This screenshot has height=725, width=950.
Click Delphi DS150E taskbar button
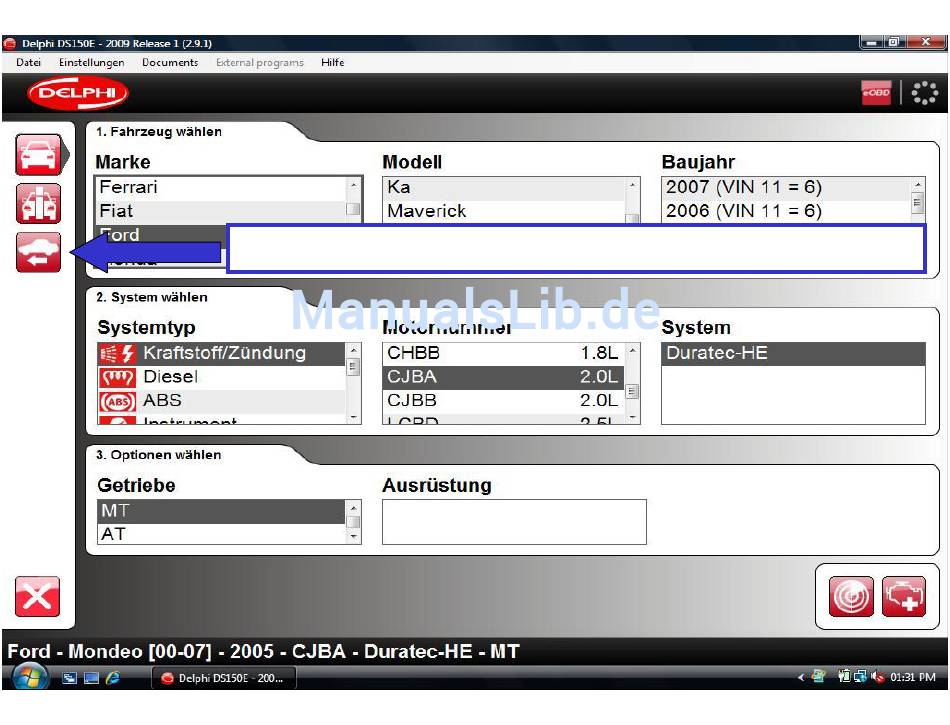(224, 678)
